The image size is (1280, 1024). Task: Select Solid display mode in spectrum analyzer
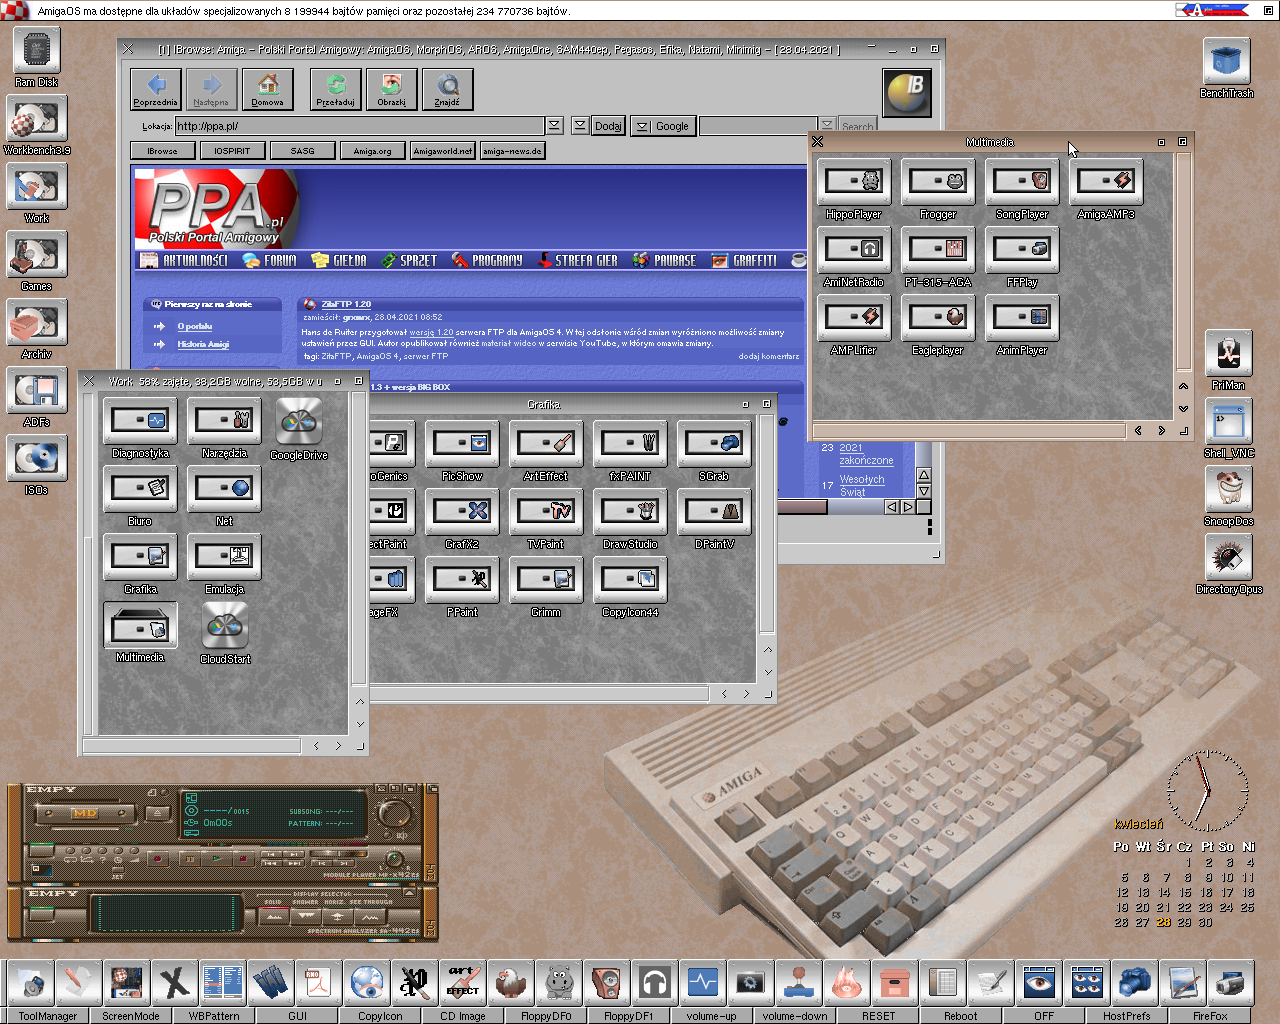click(x=274, y=916)
